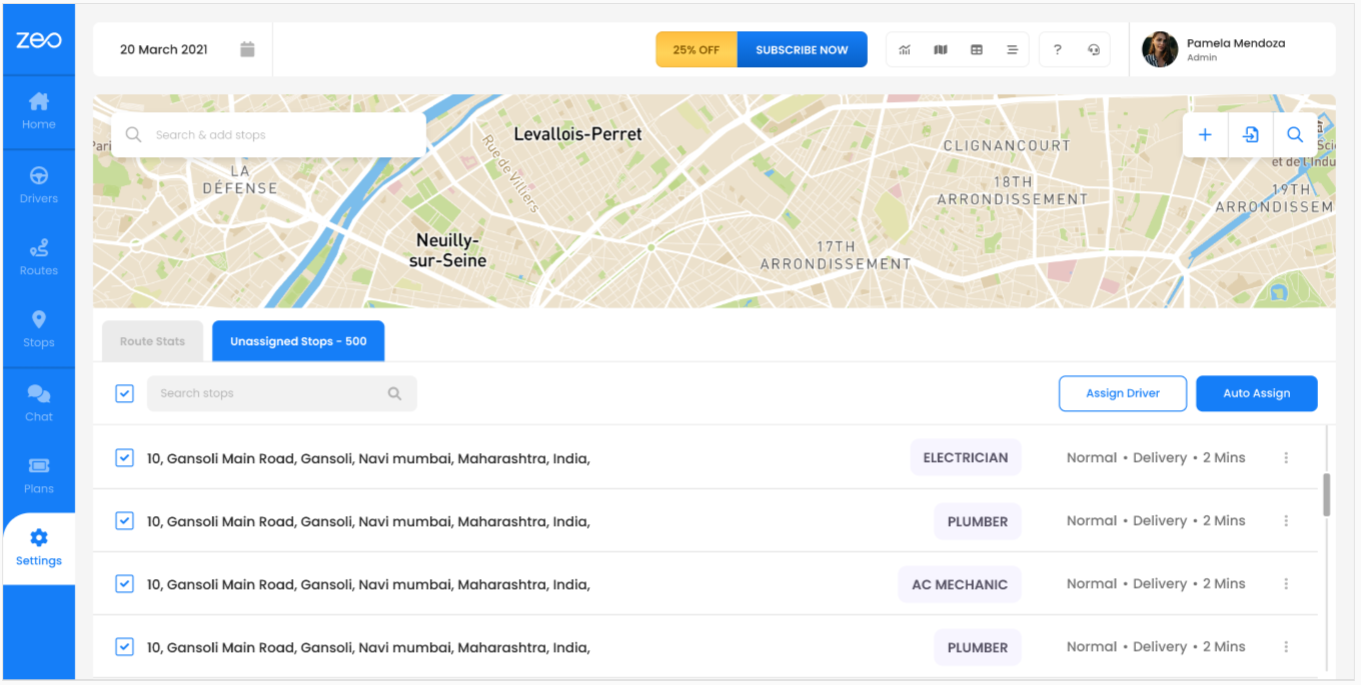Open the analytics chart view icon
Viewport: 1361px width, 685px height.
[x=905, y=50]
